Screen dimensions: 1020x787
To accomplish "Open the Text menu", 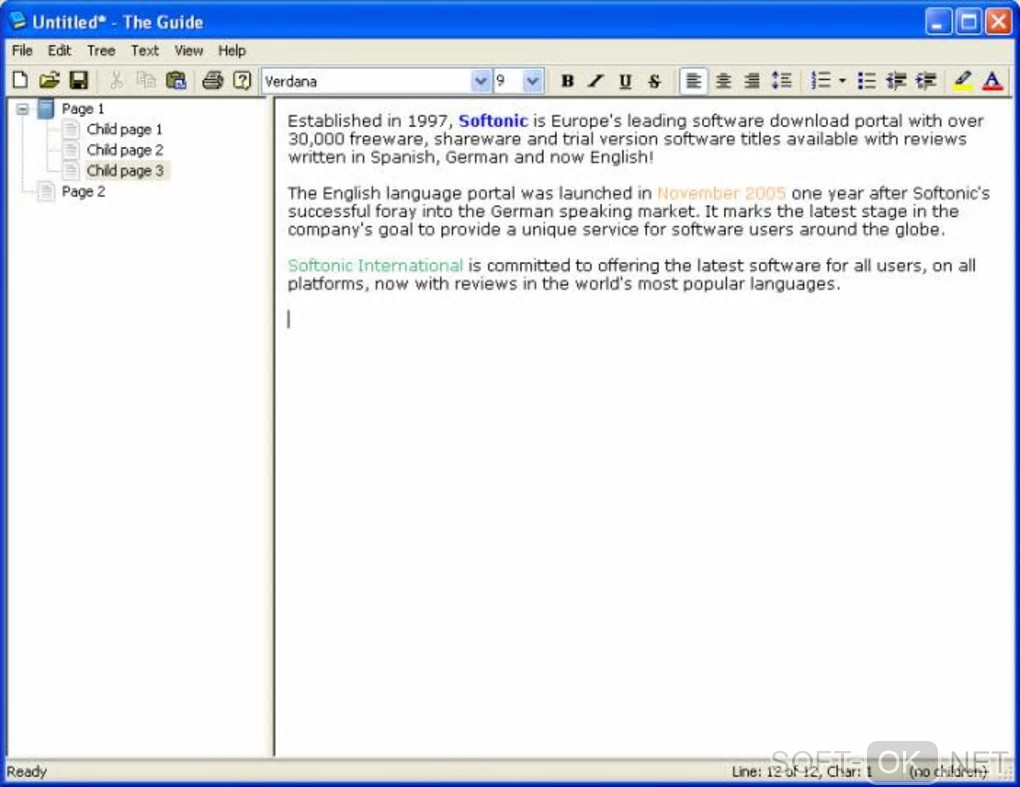I will (x=144, y=51).
